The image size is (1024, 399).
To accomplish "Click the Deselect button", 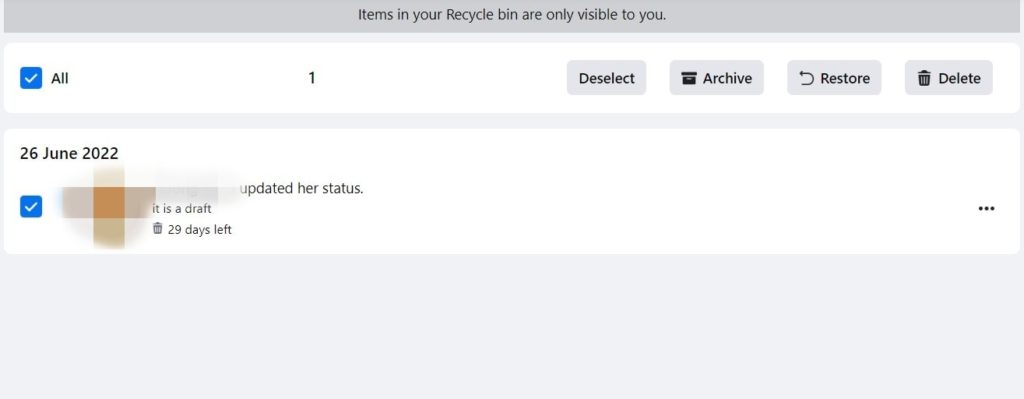I will point(606,78).
